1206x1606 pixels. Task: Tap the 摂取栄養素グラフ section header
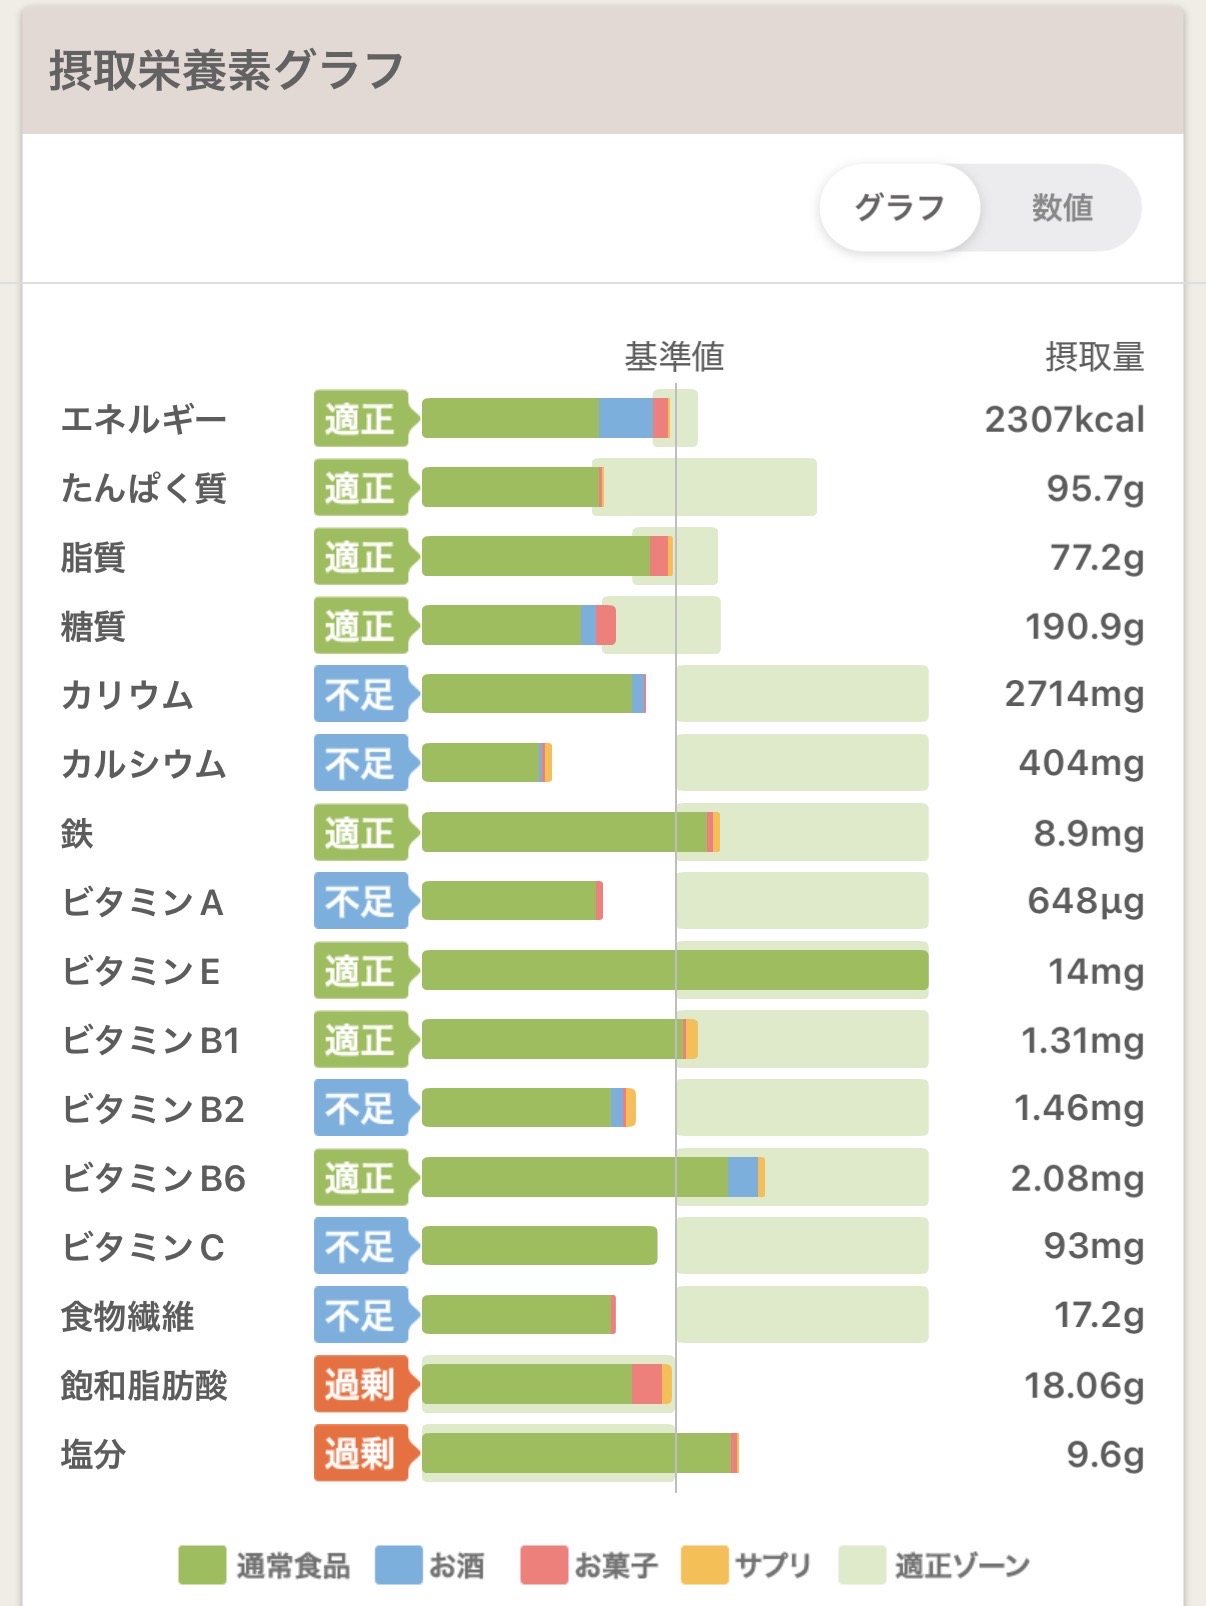coord(226,71)
